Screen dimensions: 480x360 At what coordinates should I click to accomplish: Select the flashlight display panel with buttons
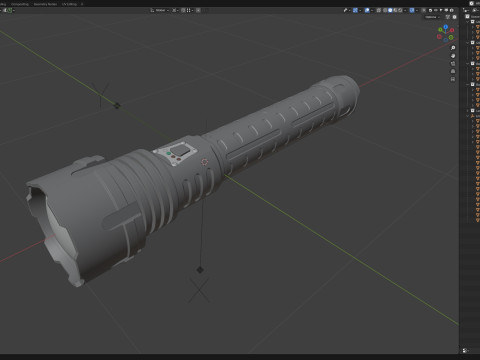(176, 153)
